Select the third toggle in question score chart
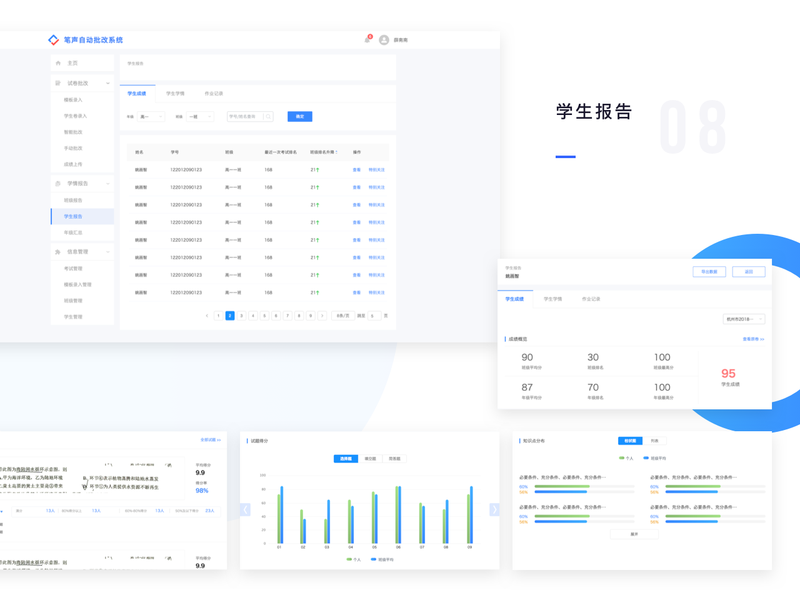The height and width of the screenshot is (600, 800). click(x=394, y=459)
